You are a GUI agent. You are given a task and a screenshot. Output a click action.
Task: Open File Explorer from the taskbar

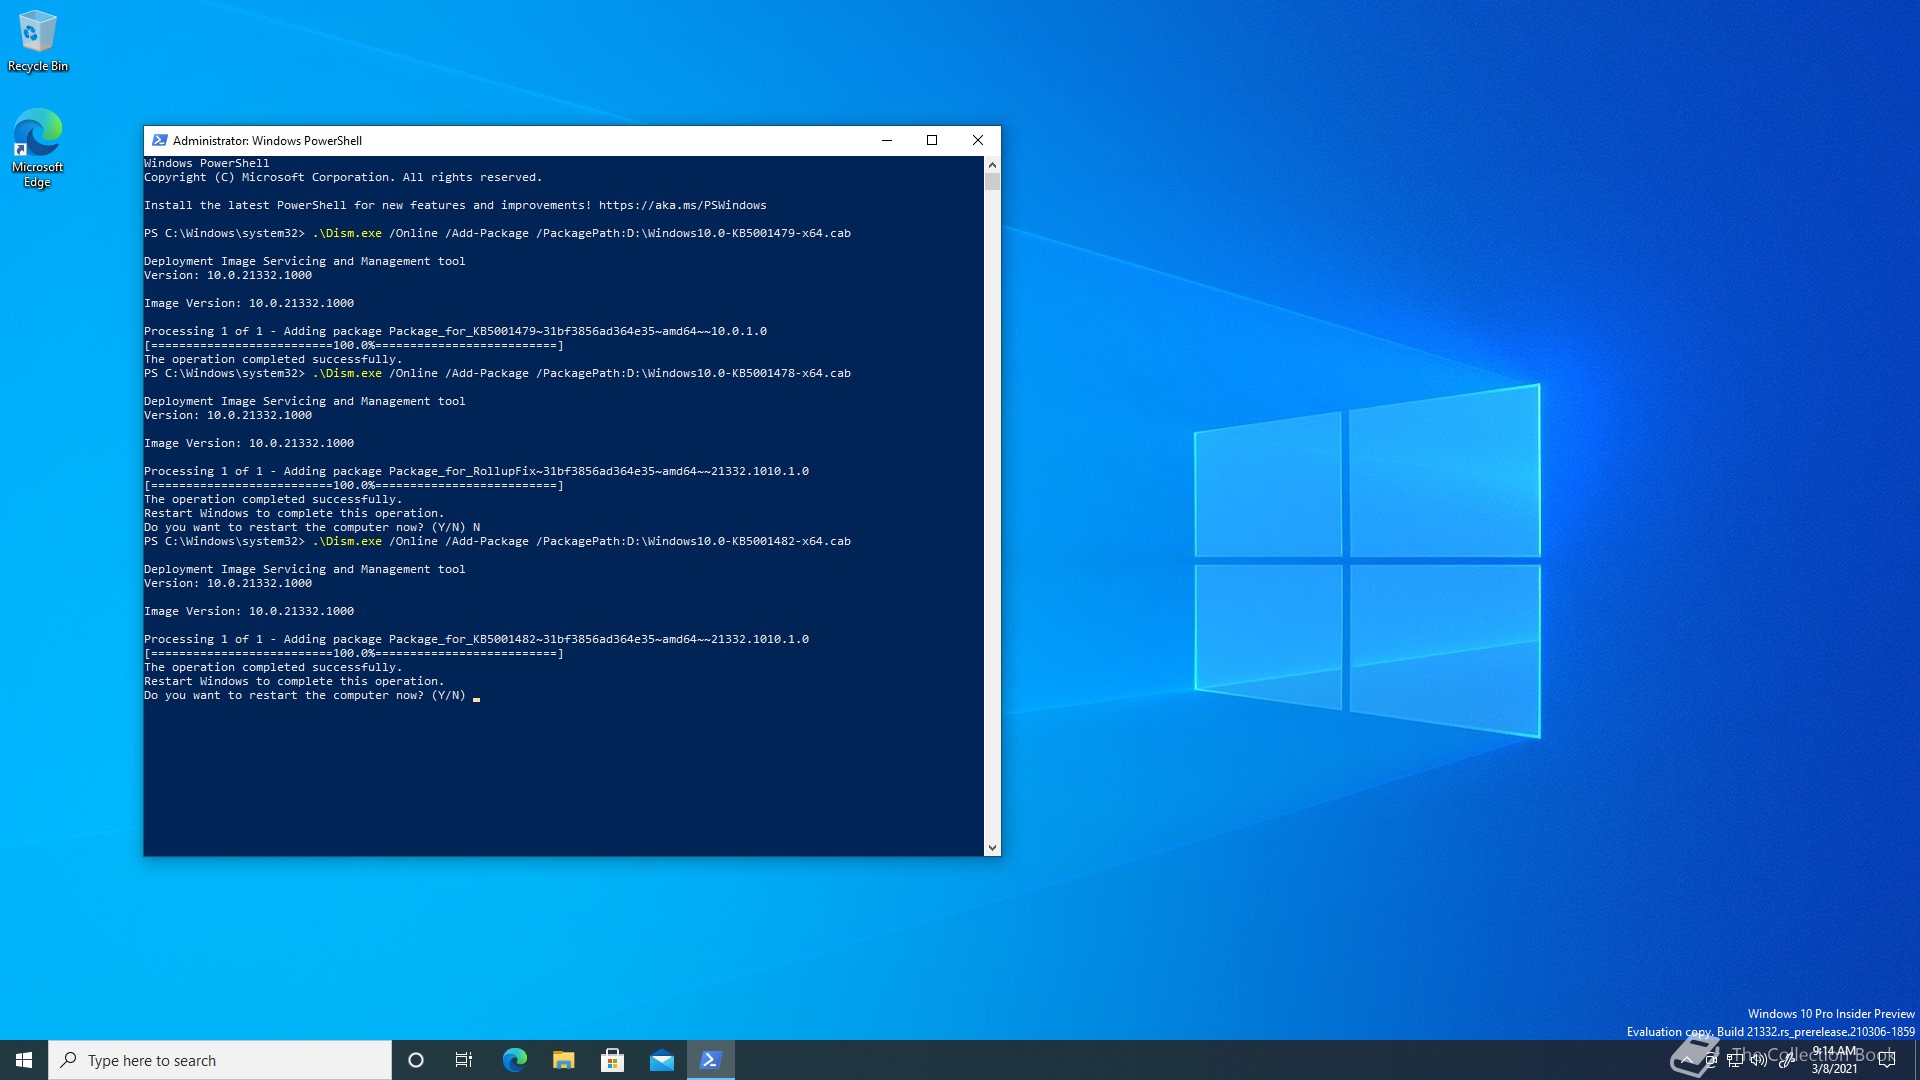pyautogui.click(x=563, y=1060)
